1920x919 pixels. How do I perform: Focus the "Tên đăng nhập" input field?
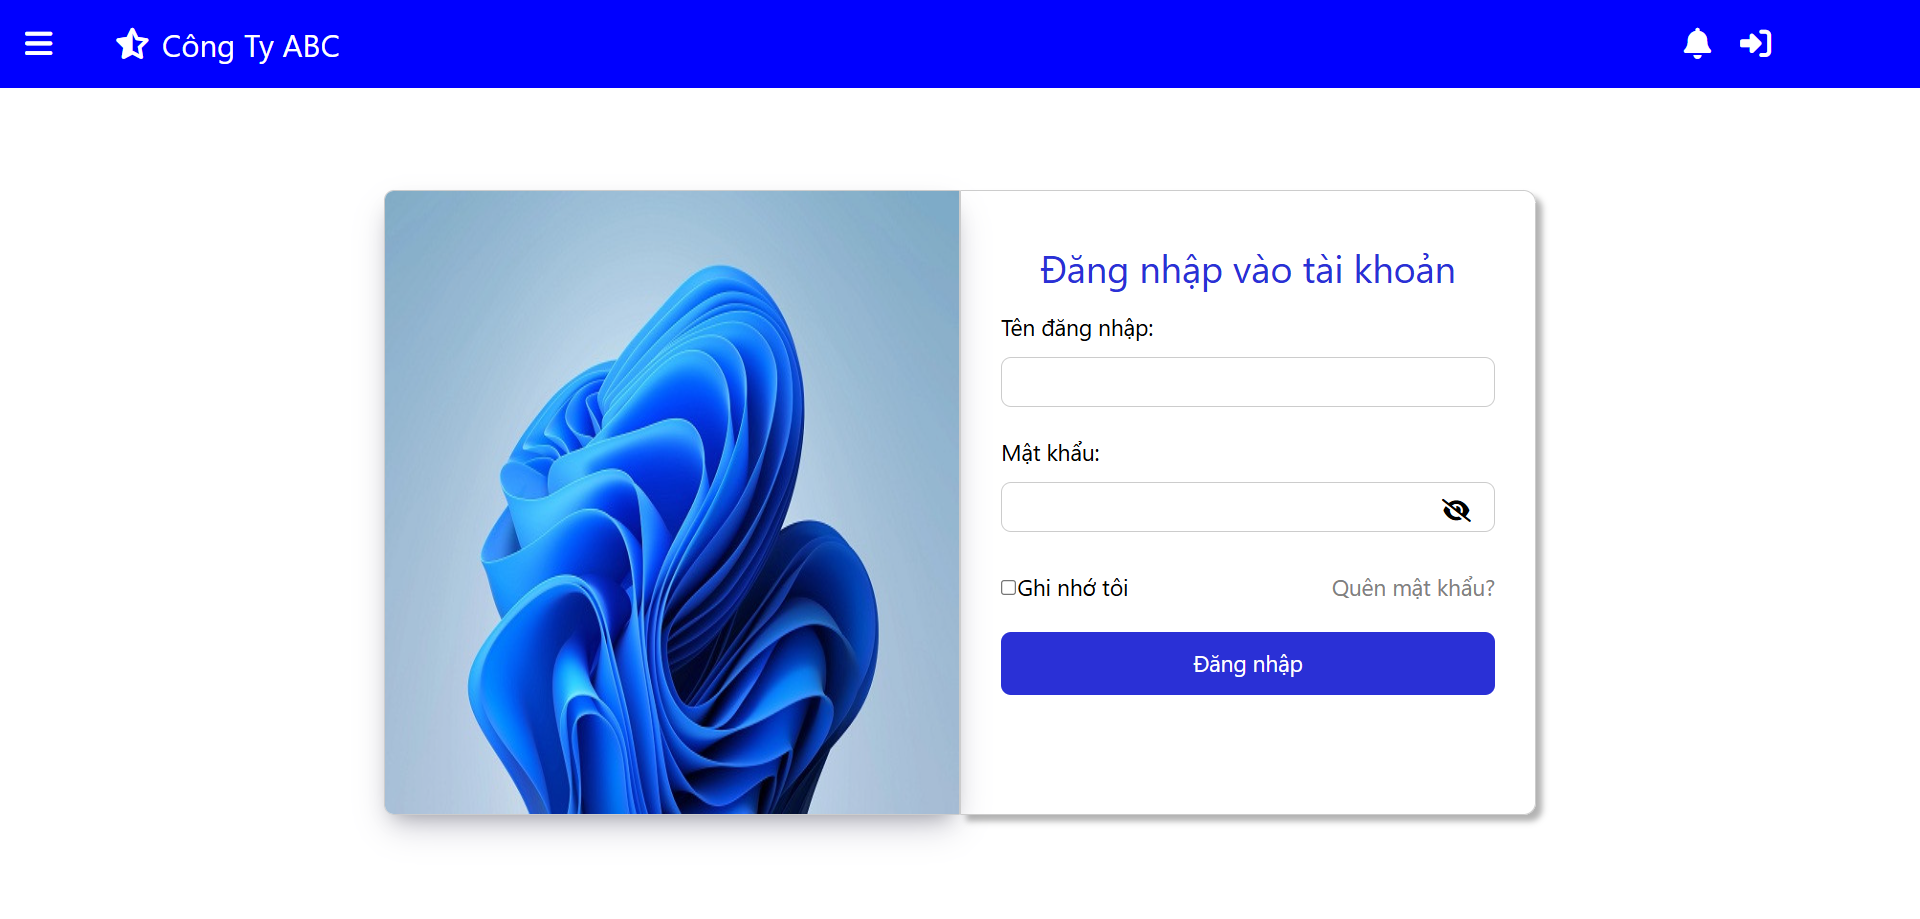1247,382
